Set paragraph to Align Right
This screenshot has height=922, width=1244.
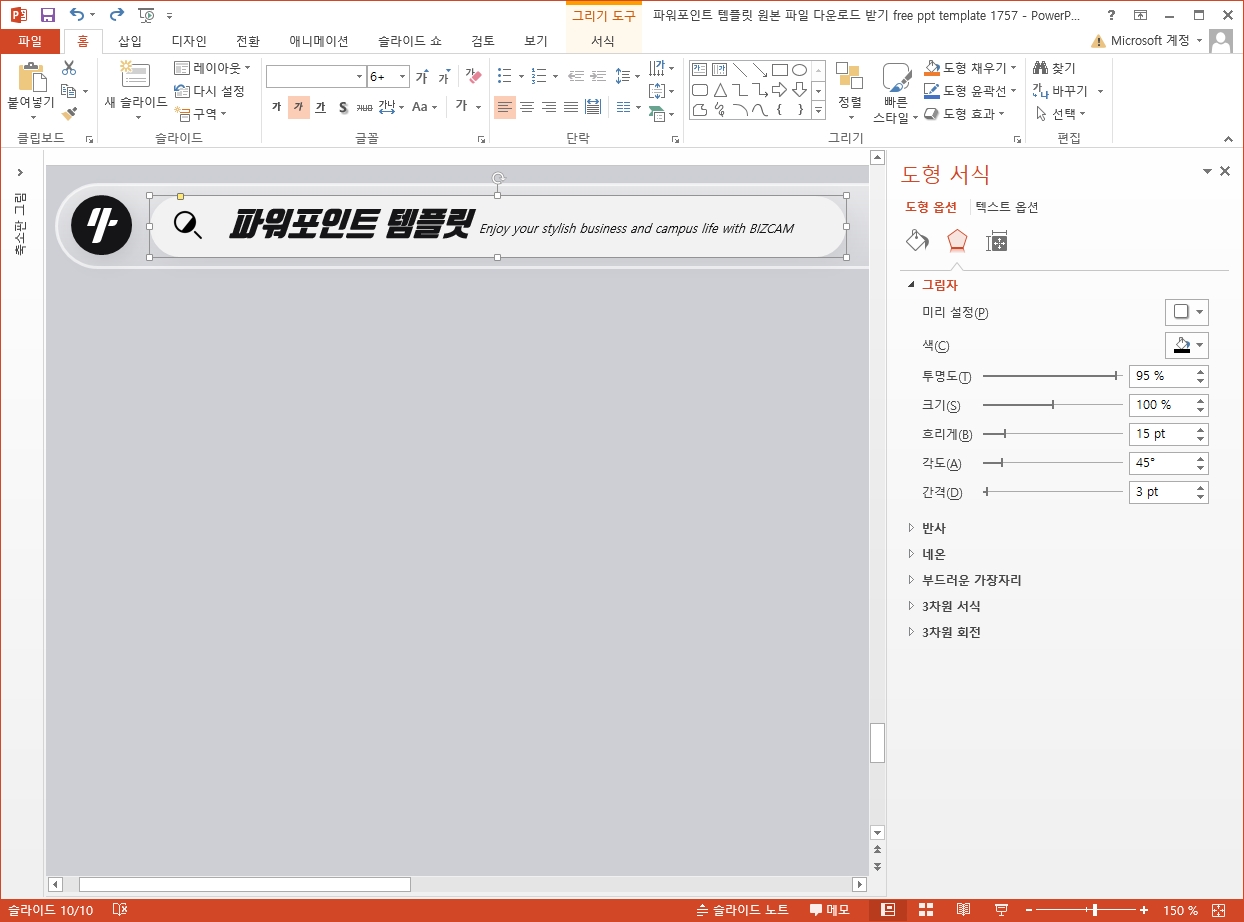[549, 107]
